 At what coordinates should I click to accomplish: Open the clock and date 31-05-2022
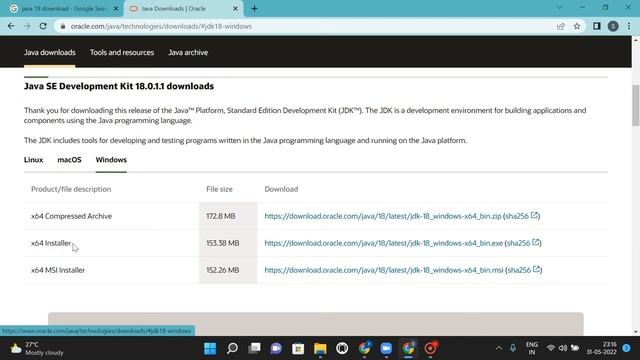pyautogui.click(x=602, y=348)
